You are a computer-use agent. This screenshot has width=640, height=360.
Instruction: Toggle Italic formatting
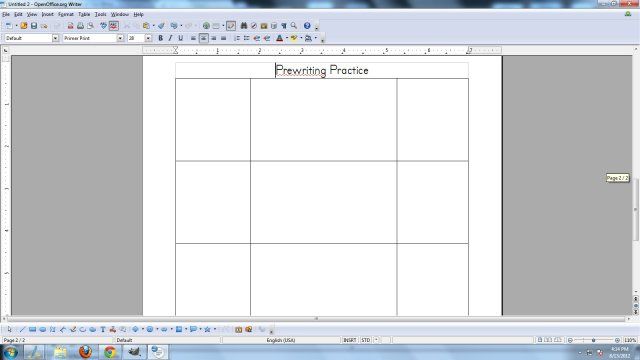170,38
